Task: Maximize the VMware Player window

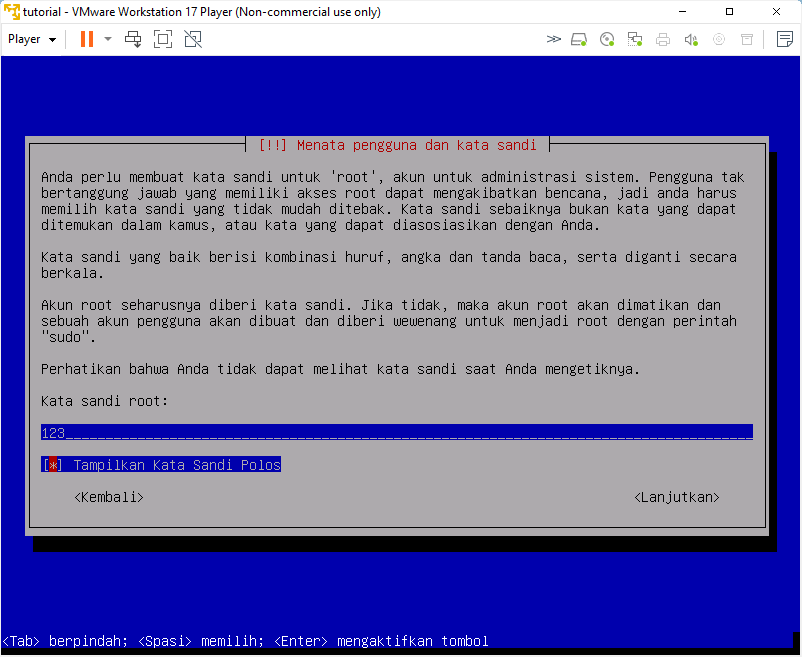Action: (x=729, y=12)
